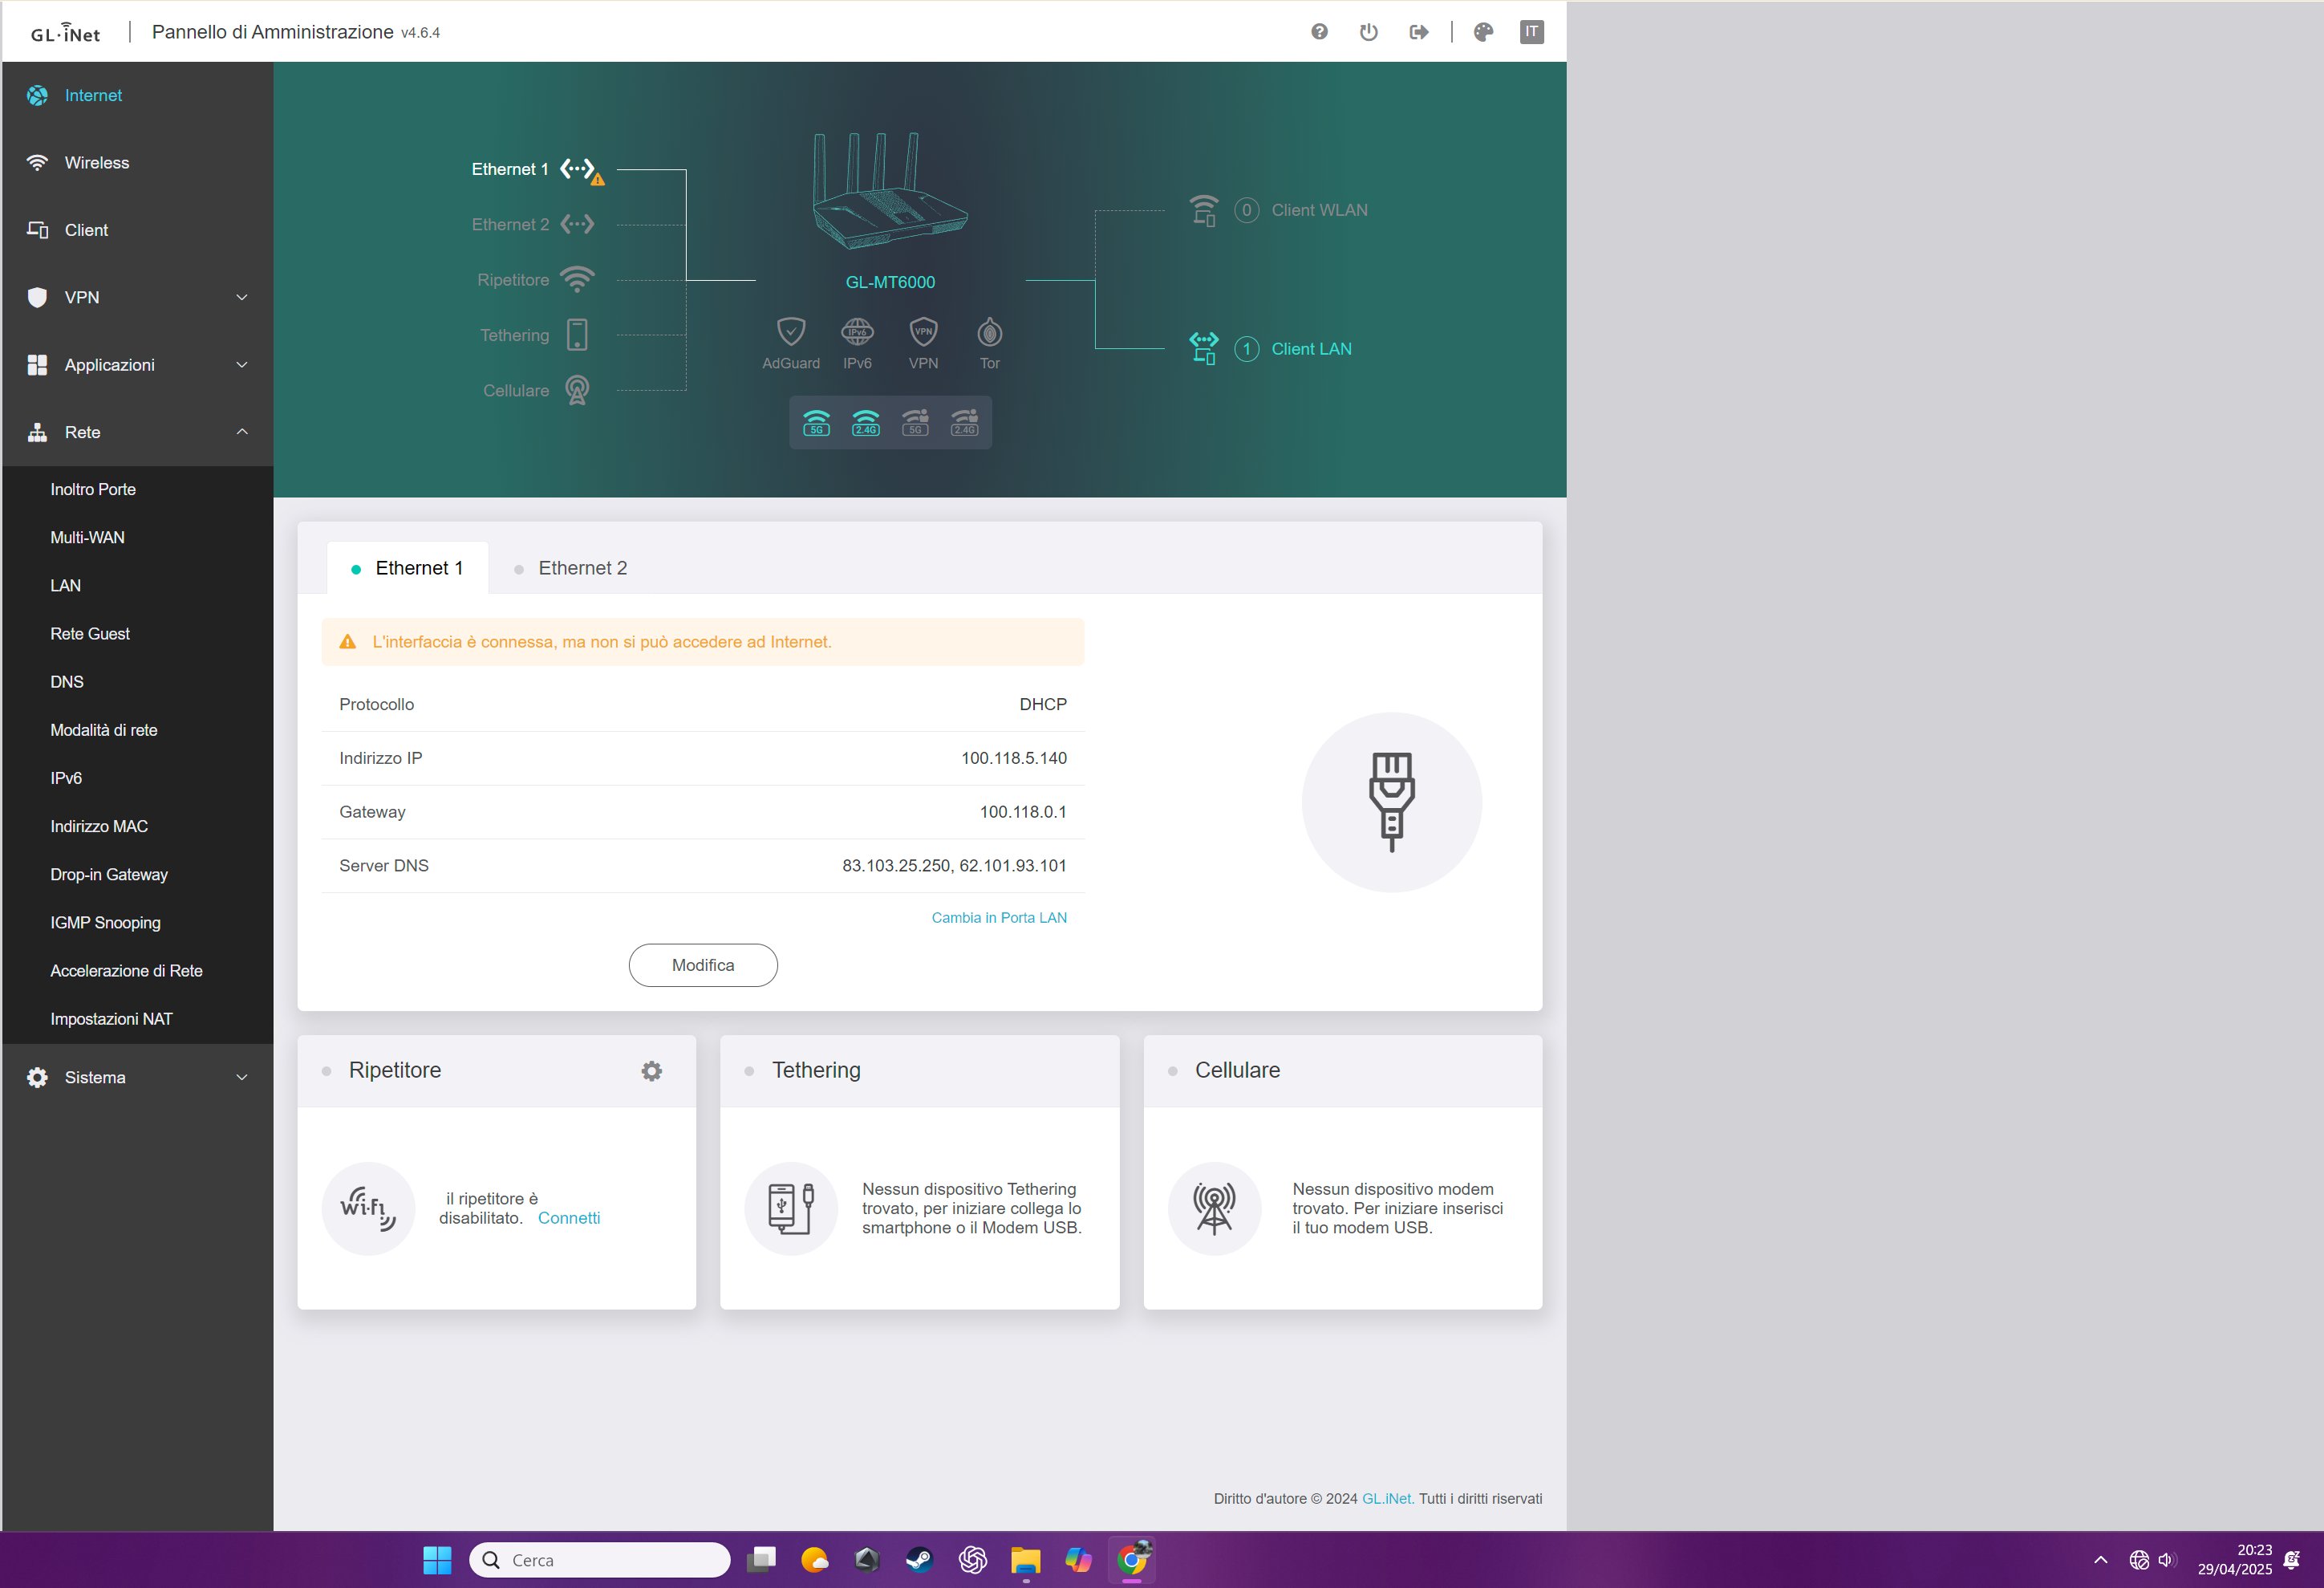Click the reboot power icon in header
The width and height of the screenshot is (2324, 1588).
click(x=1368, y=32)
